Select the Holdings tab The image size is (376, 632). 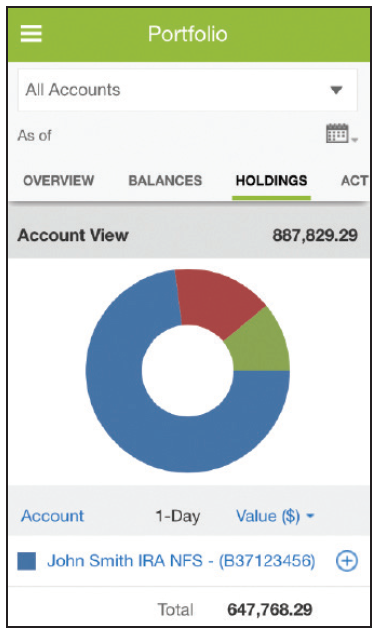coord(271,180)
